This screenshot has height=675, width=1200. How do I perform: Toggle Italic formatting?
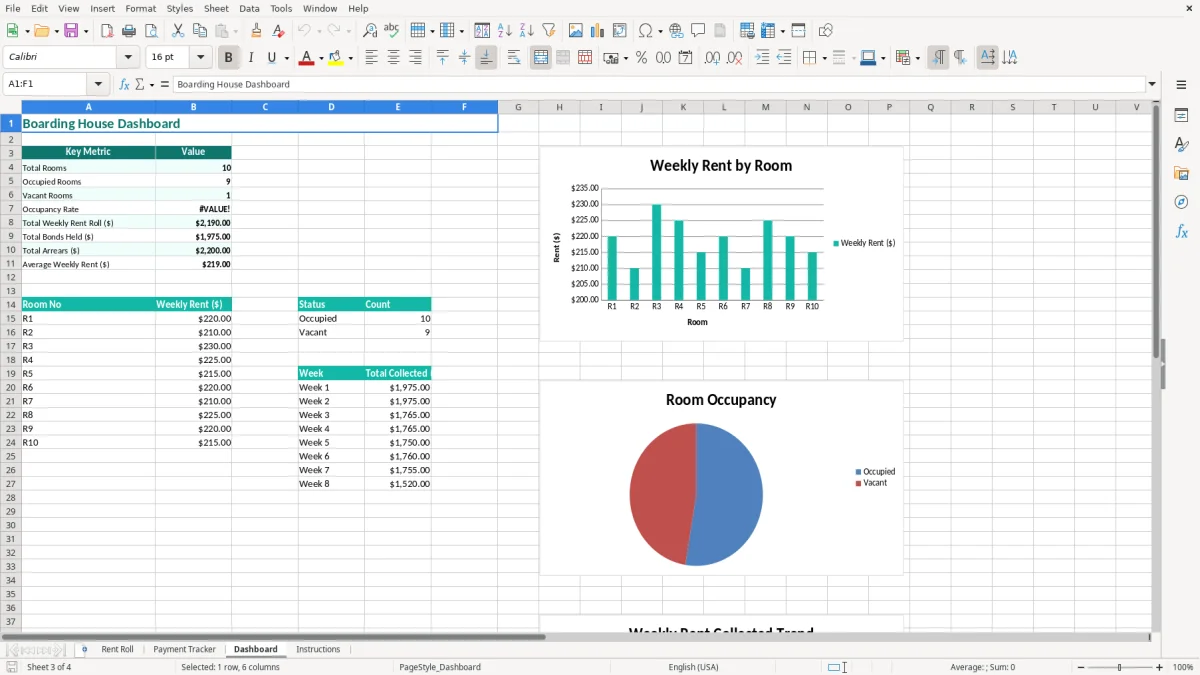click(x=250, y=58)
